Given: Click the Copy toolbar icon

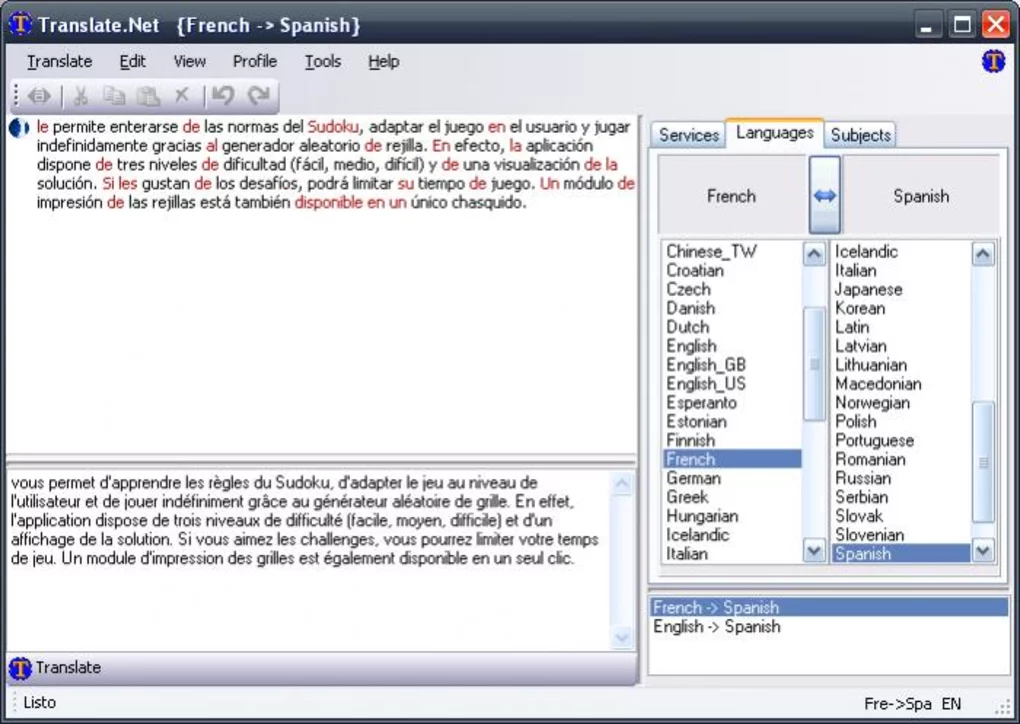Looking at the screenshot, I should (x=114, y=96).
